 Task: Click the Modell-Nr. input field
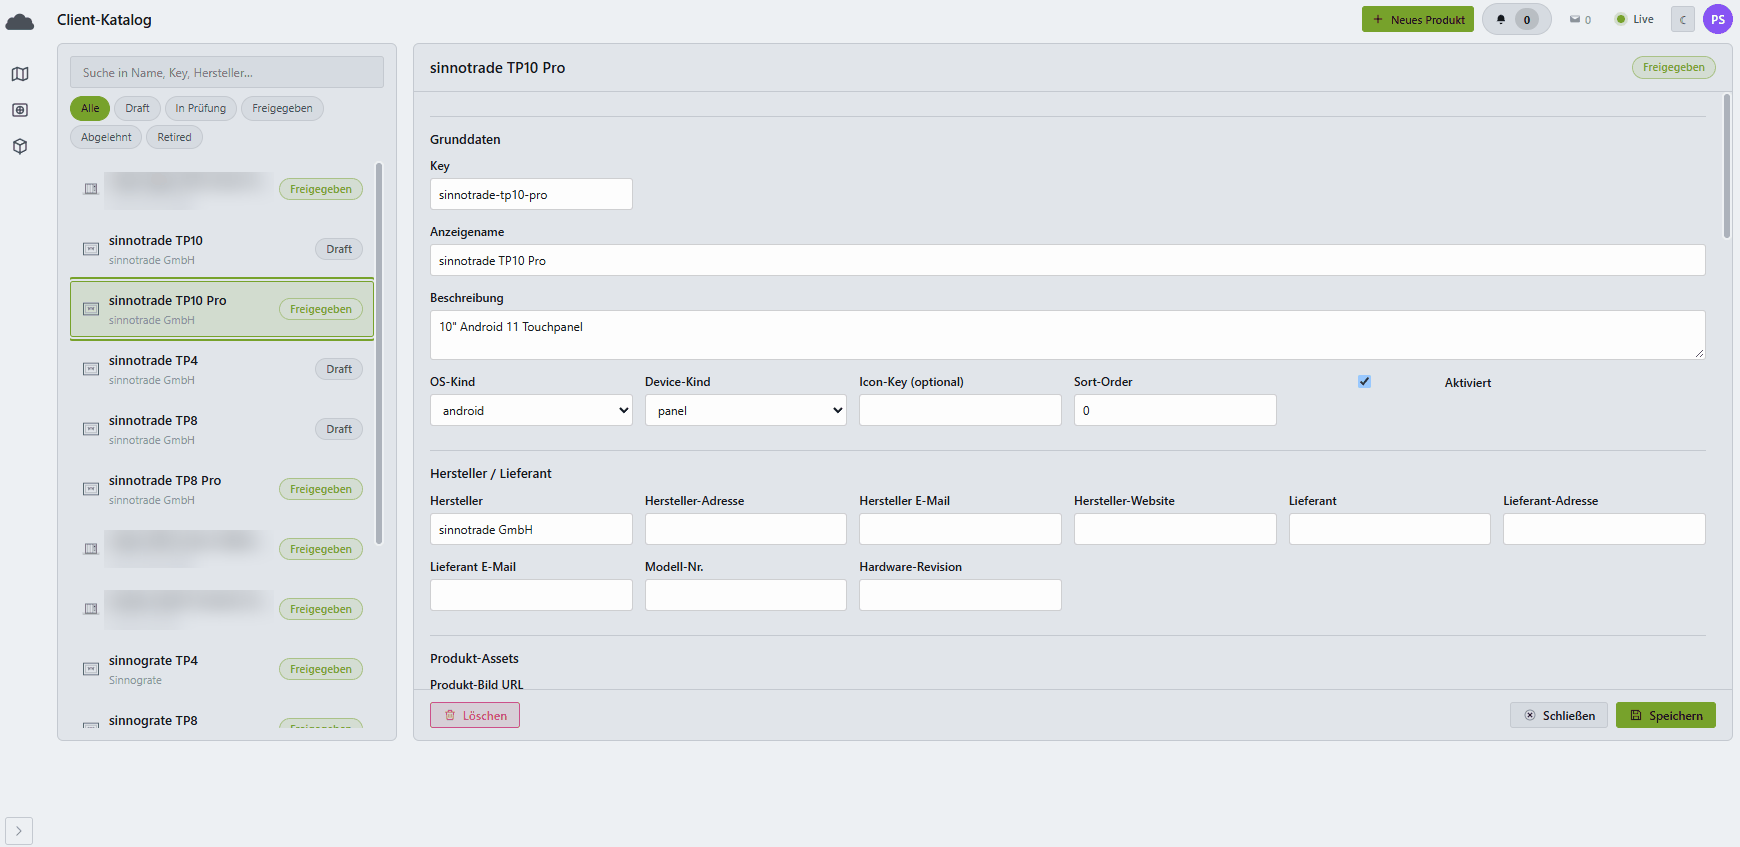[x=746, y=595]
